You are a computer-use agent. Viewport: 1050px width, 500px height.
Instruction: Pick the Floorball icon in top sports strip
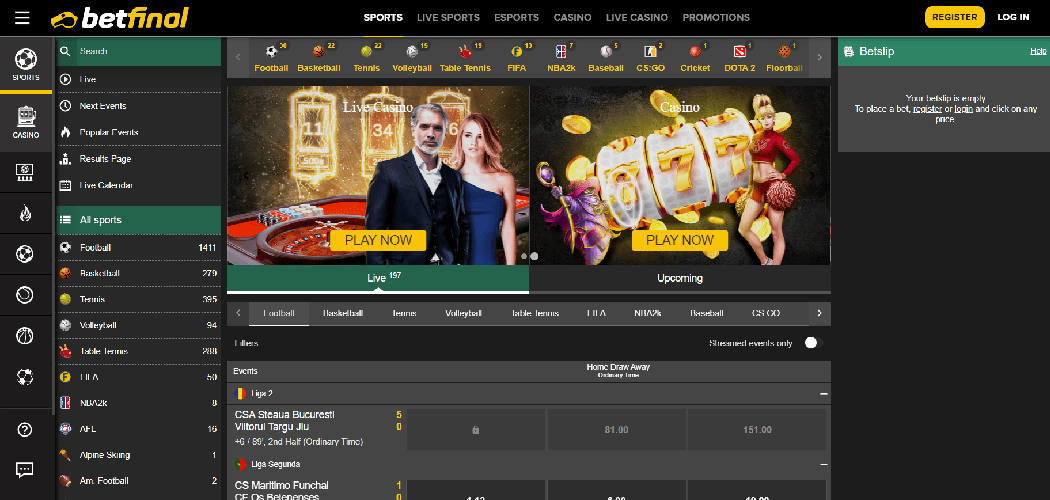point(784,57)
